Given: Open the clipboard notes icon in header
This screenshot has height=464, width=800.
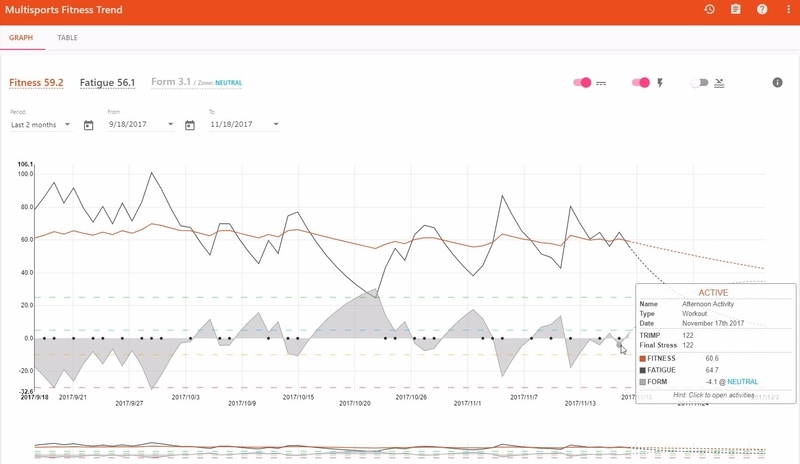Looking at the screenshot, I should click(x=735, y=9).
